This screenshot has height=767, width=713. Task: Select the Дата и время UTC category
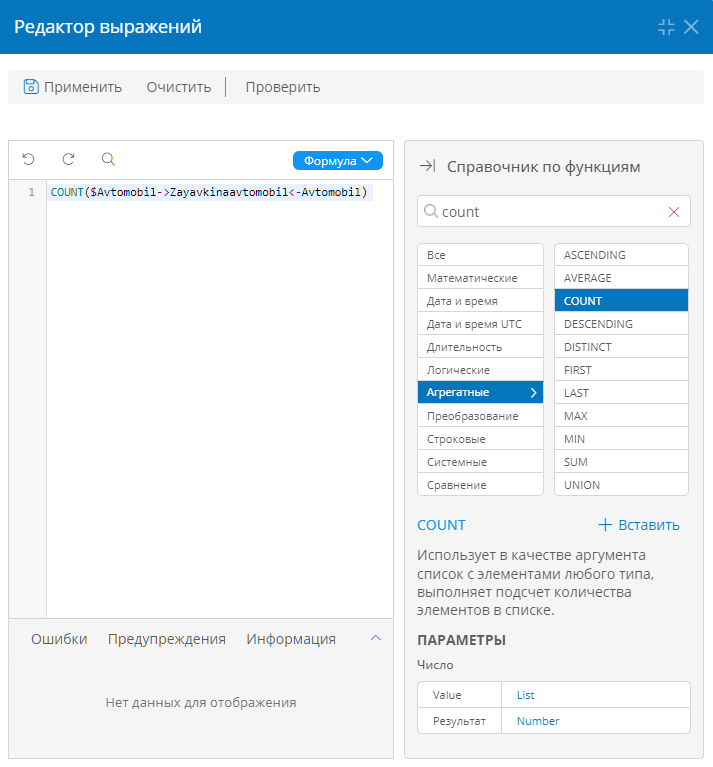pos(480,324)
